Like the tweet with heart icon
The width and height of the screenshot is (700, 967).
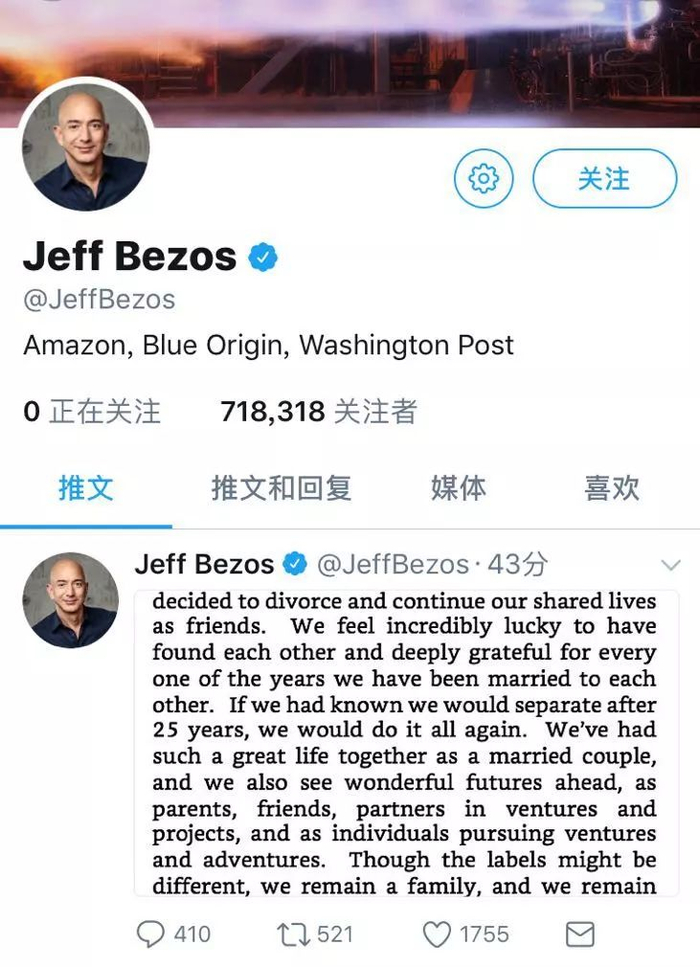[437, 934]
